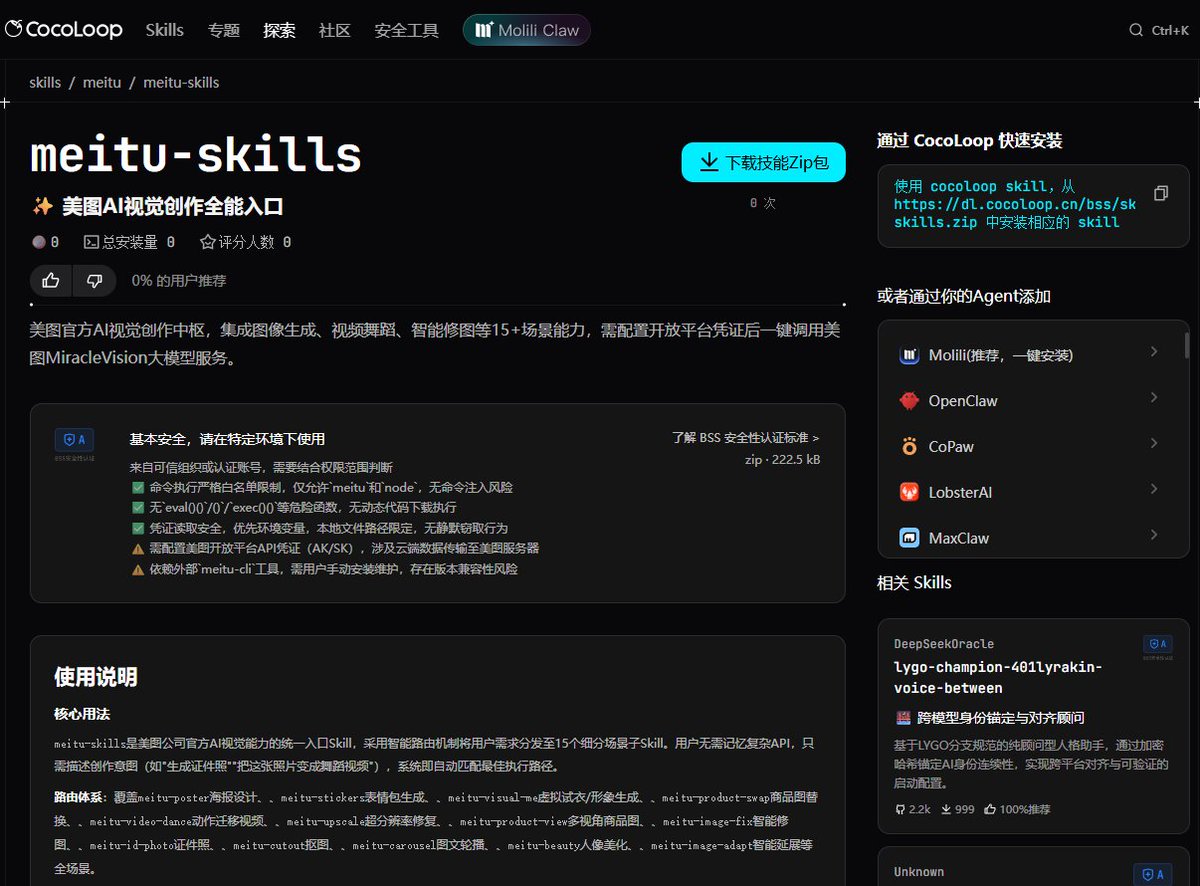The height and width of the screenshot is (886, 1200).
Task: Click the OpenClaw red icon
Action: coord(909,401)
